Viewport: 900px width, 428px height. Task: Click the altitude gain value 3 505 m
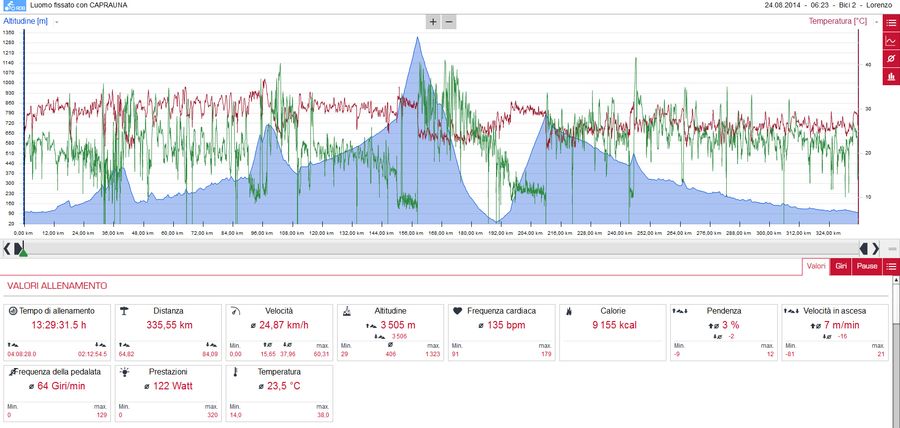(x=398, y=325)
